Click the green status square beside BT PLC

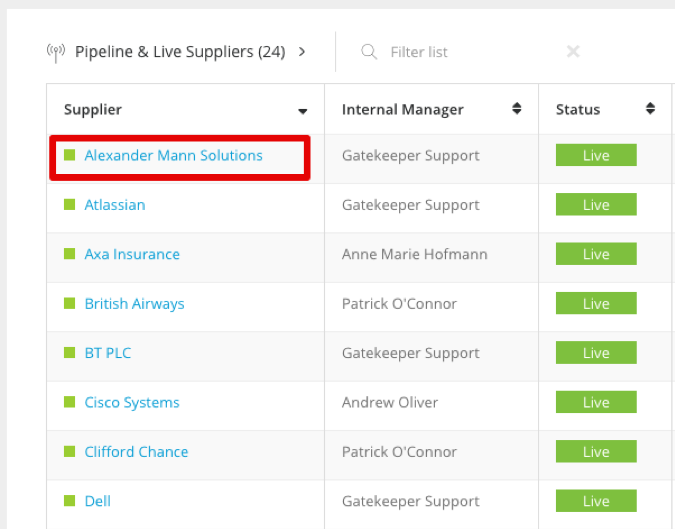pos(69,353)
